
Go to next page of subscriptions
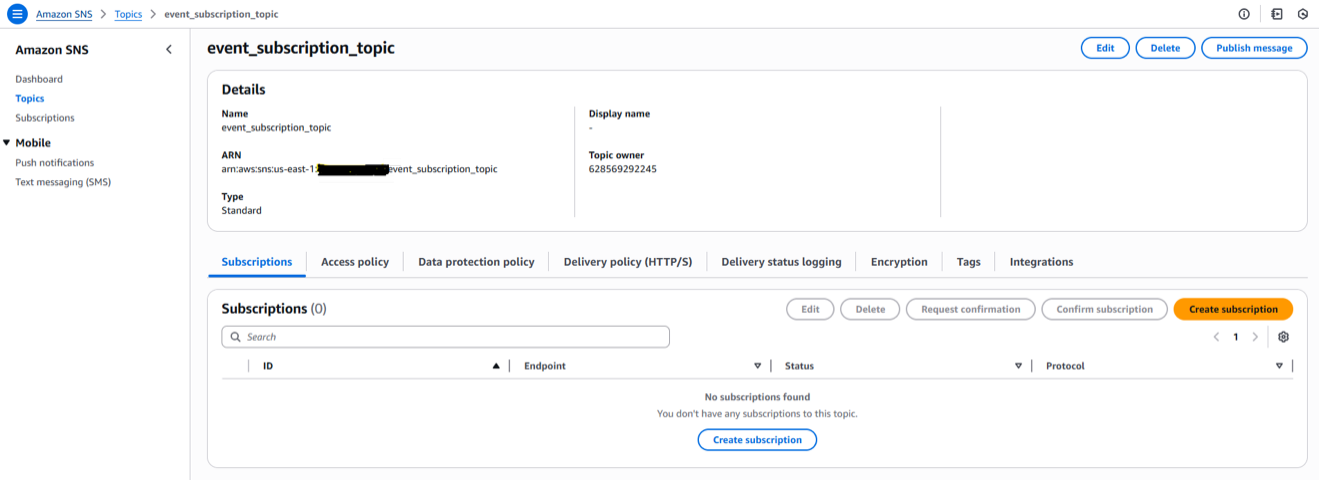(1255, 337)
